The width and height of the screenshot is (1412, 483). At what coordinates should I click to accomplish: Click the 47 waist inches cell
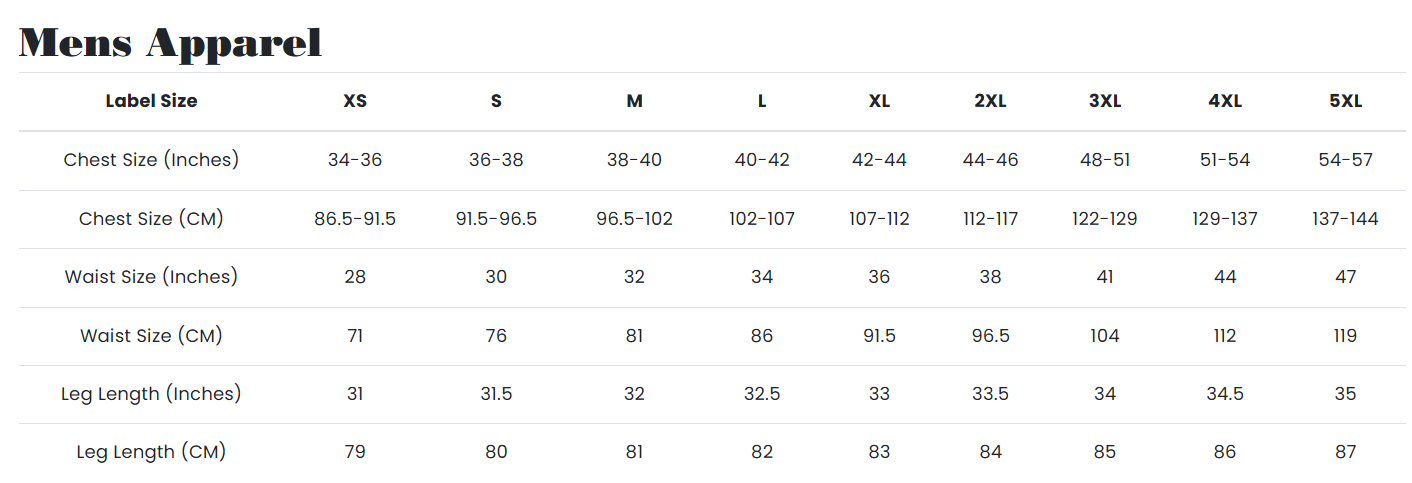pyautogui.click(x=1345, y=277)
